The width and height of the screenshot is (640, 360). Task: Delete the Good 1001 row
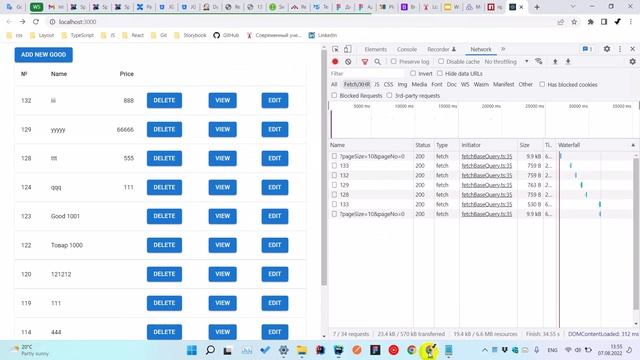click(x=164, y=216)
